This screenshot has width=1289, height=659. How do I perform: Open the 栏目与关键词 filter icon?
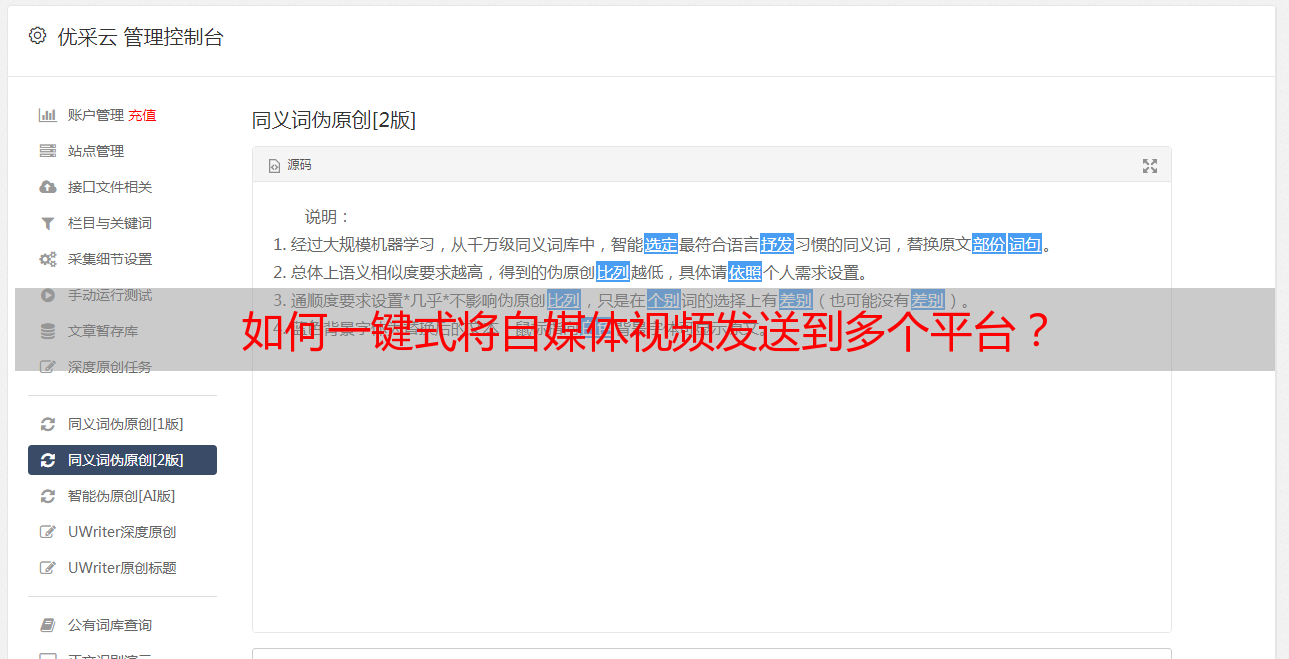point(47,223)
